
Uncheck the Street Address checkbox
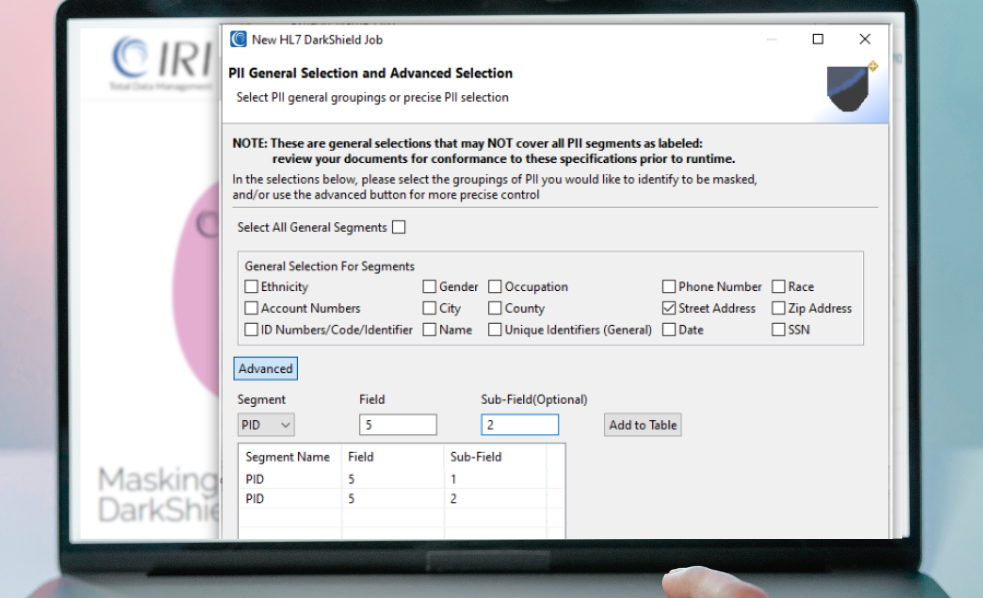(x=669, y=308)
